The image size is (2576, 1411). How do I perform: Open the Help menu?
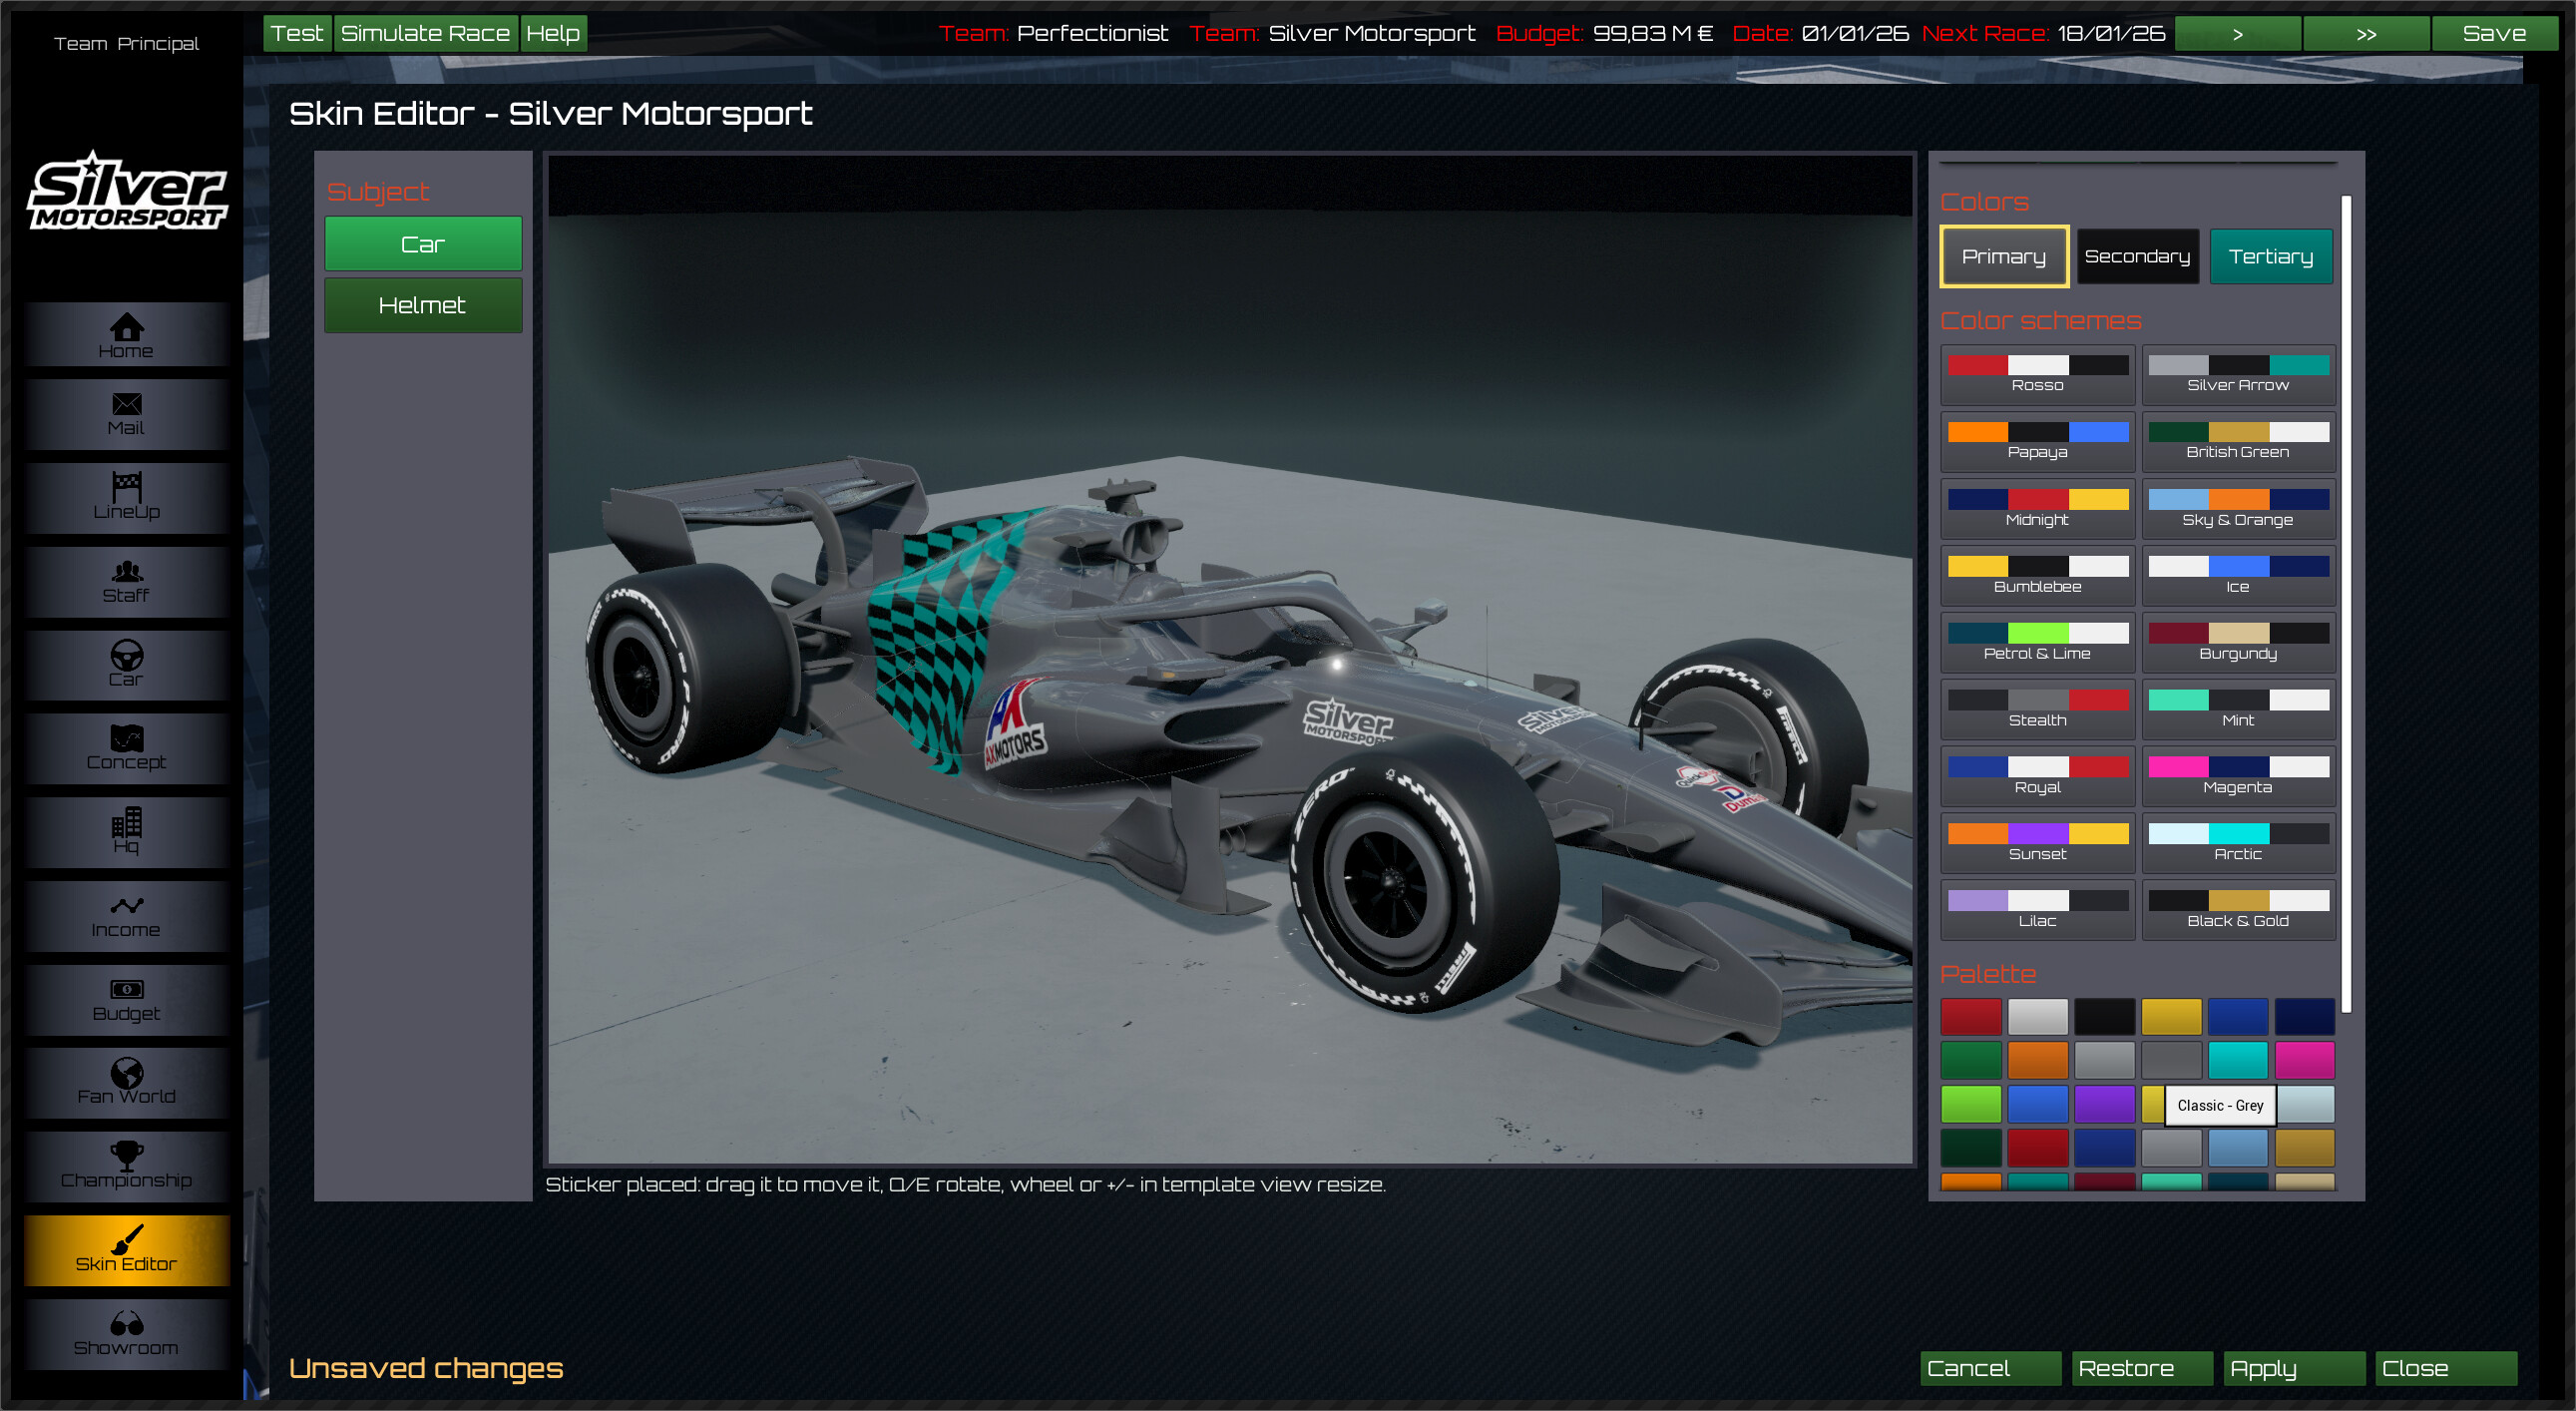(553, 33)
